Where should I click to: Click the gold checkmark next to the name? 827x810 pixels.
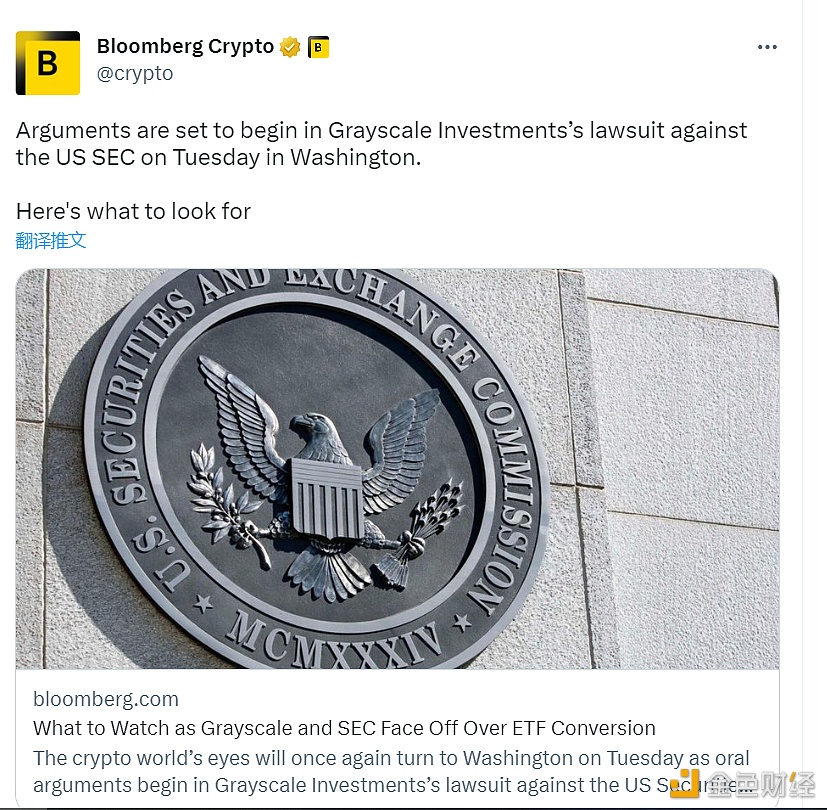289,45
